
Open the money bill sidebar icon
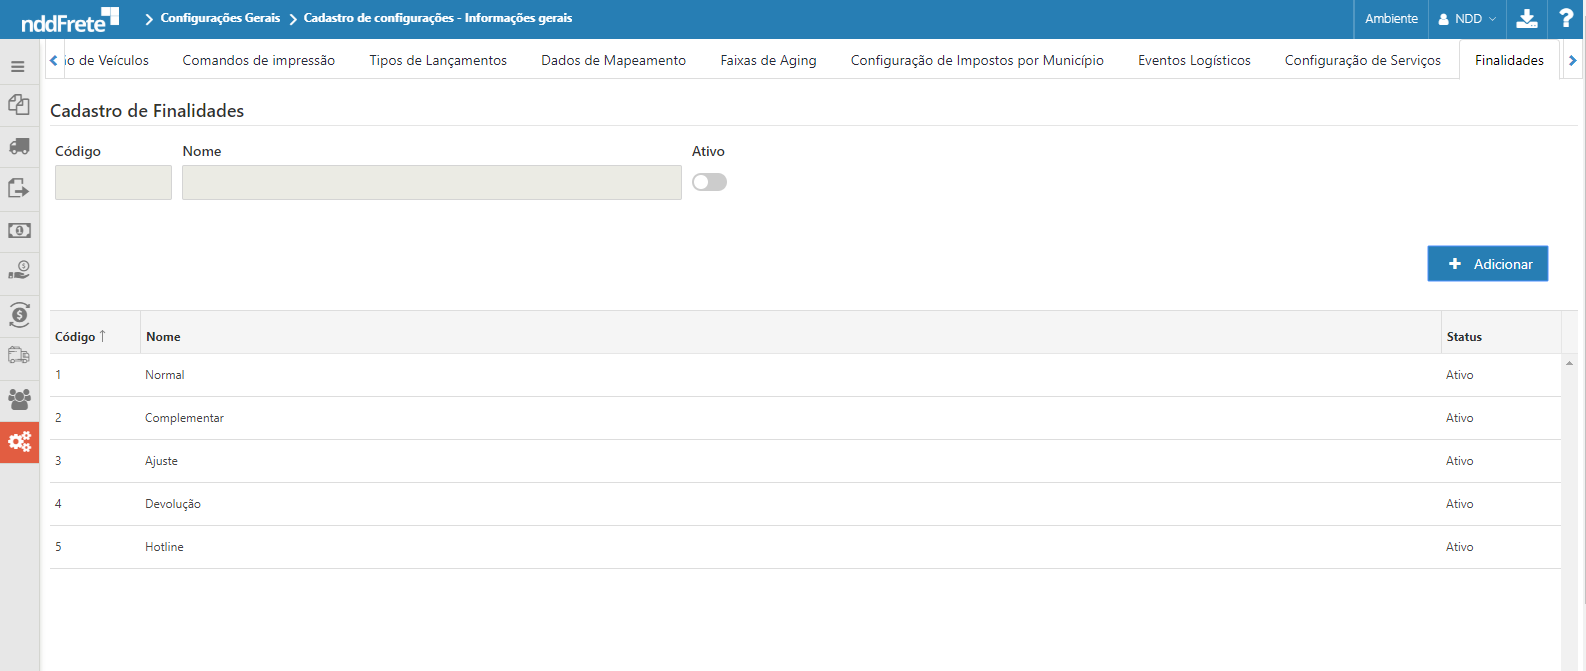pos(19,230)
